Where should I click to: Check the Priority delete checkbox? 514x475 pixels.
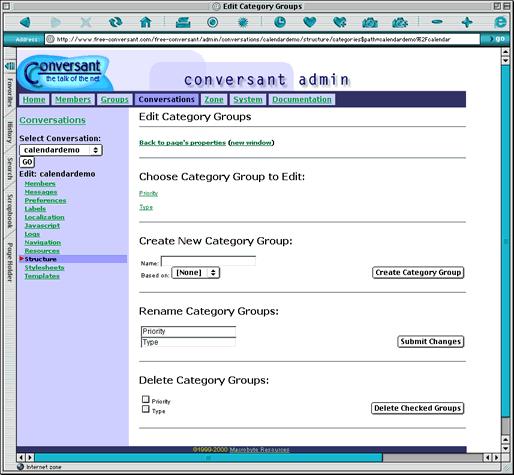coord(146,399)
